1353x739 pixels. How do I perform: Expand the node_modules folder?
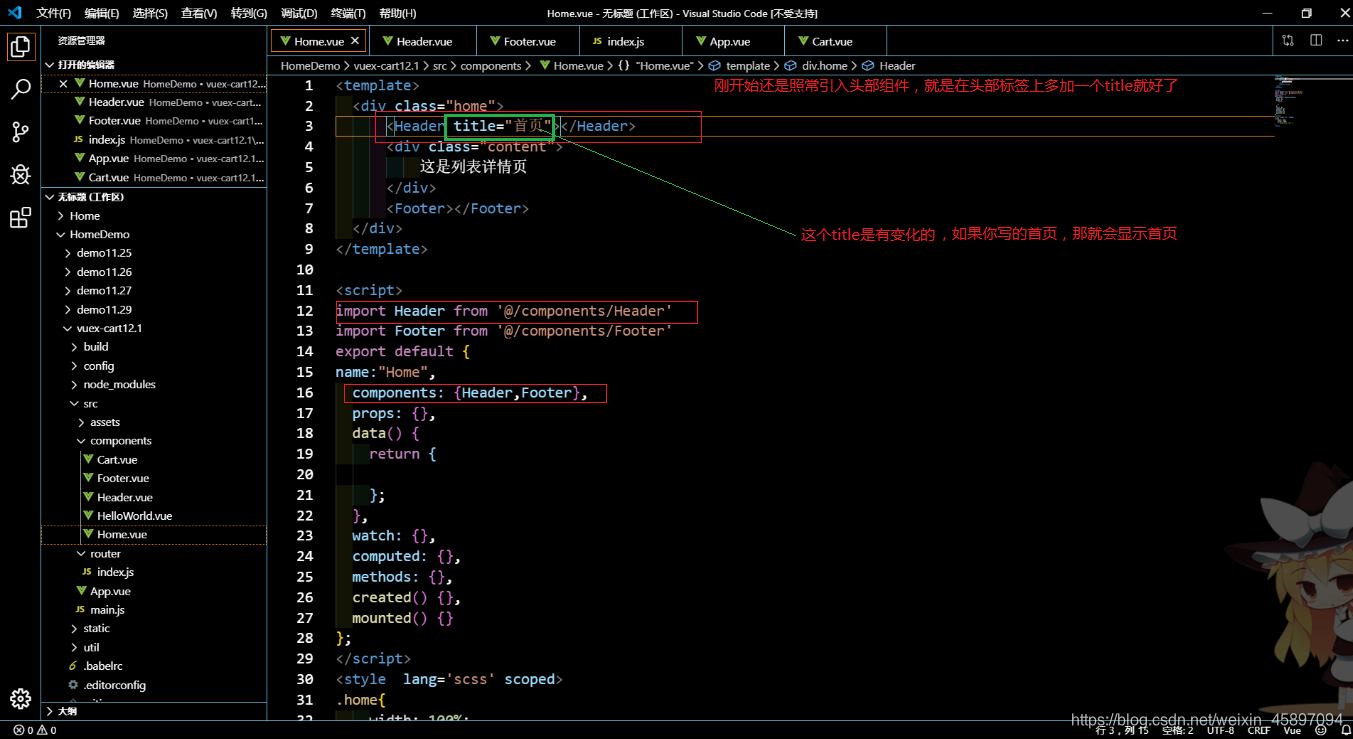pos(154,384)
